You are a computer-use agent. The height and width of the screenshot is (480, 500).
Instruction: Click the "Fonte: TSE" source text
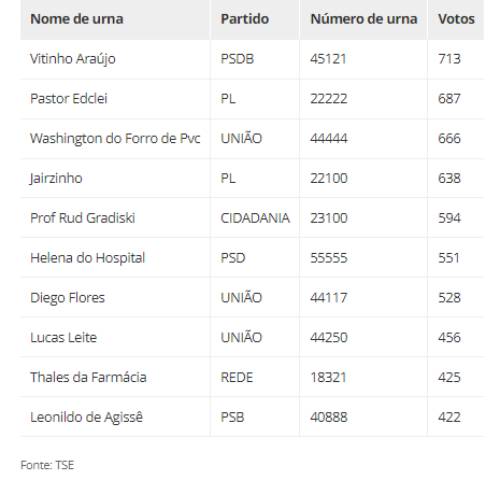pyautogui.click(x=47, y=465)
